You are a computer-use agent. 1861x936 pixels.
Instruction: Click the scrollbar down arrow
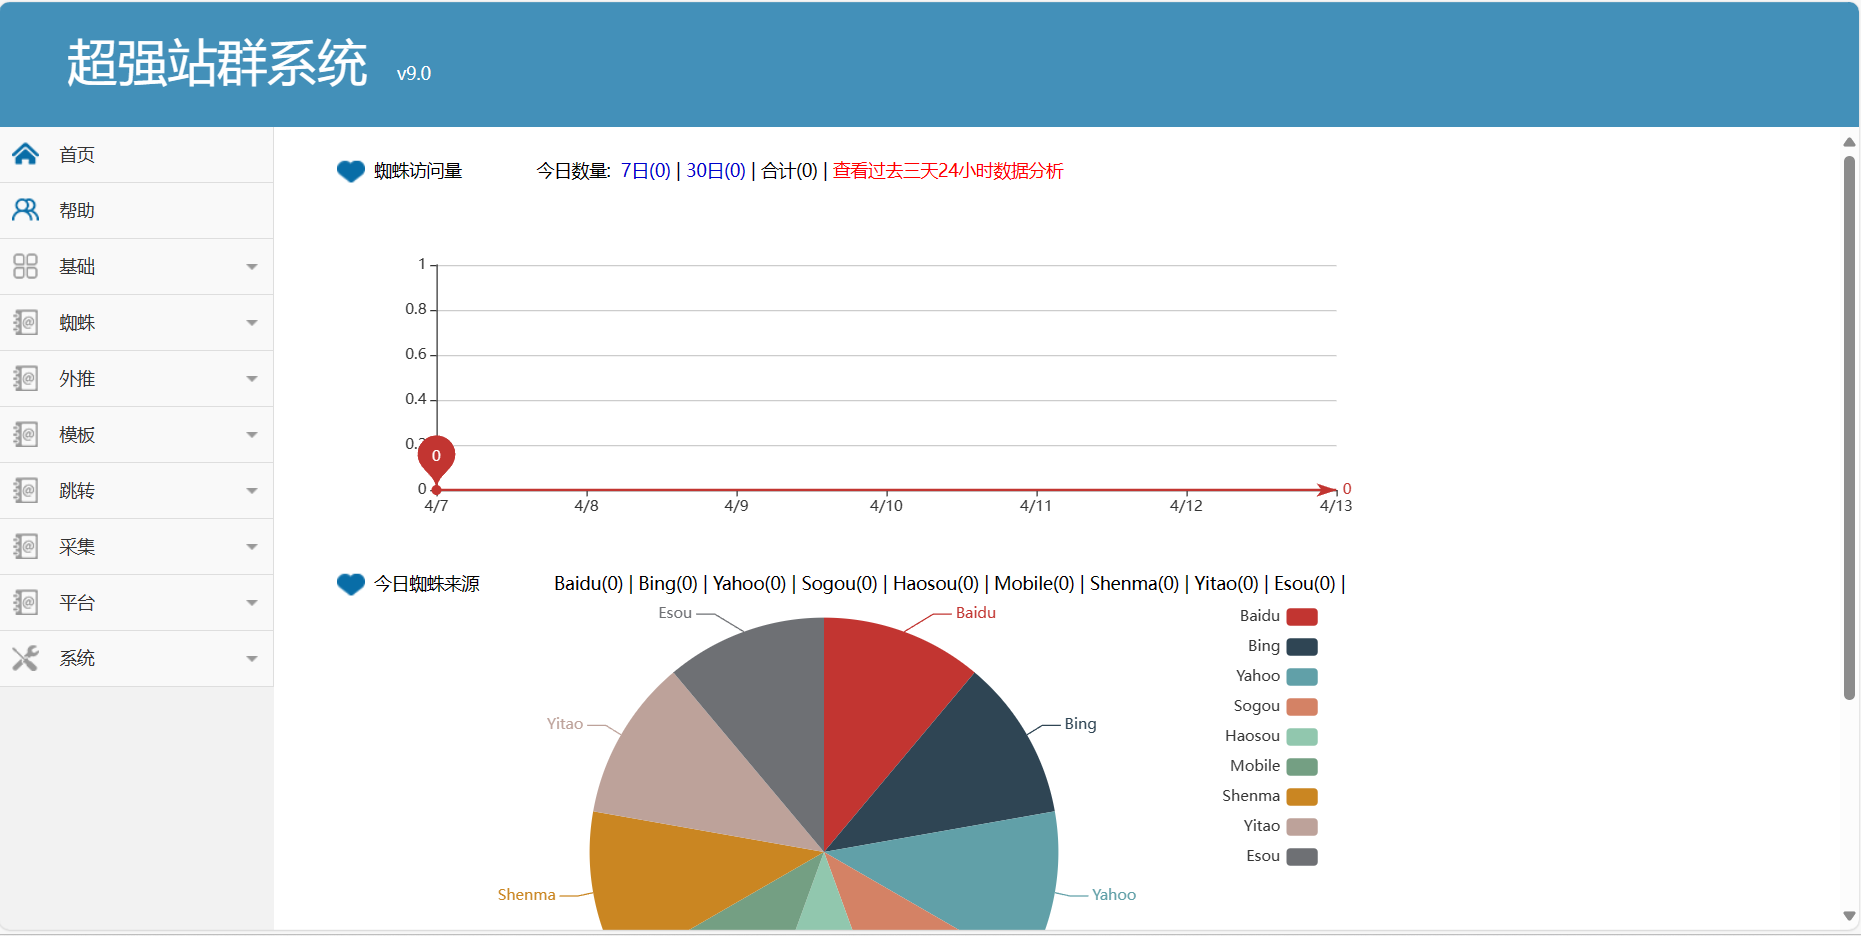(x=1849, y=916)
